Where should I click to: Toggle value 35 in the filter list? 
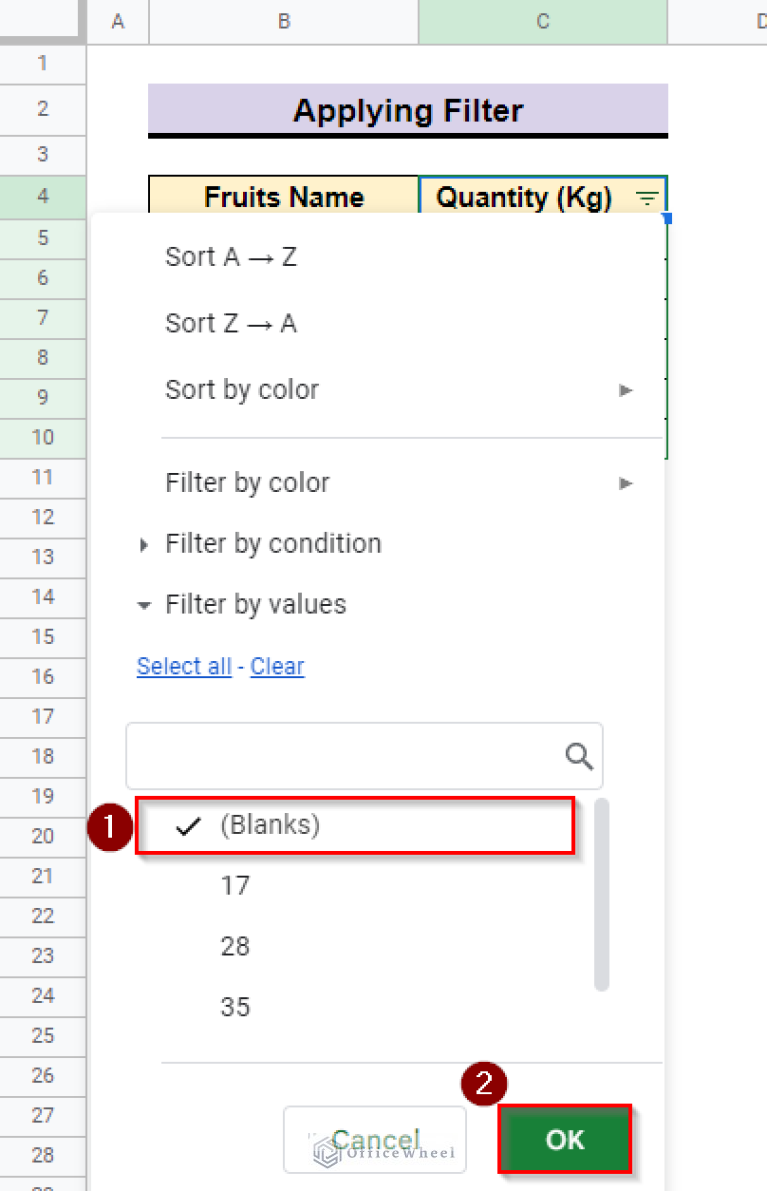pyautogui.click(x=236, y=1007)
